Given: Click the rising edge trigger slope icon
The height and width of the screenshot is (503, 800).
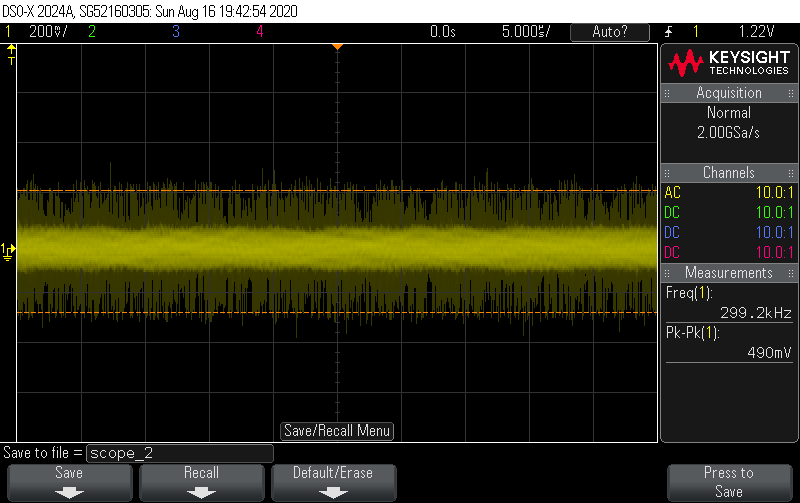Looking at the screenshot, I should point(668,32).
